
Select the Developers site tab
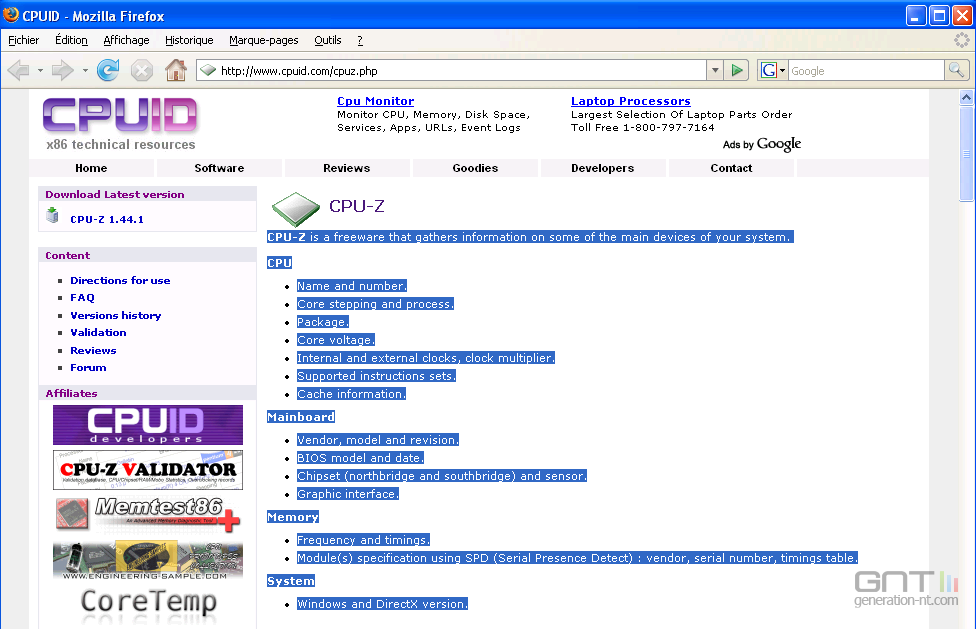click(603, 168)
